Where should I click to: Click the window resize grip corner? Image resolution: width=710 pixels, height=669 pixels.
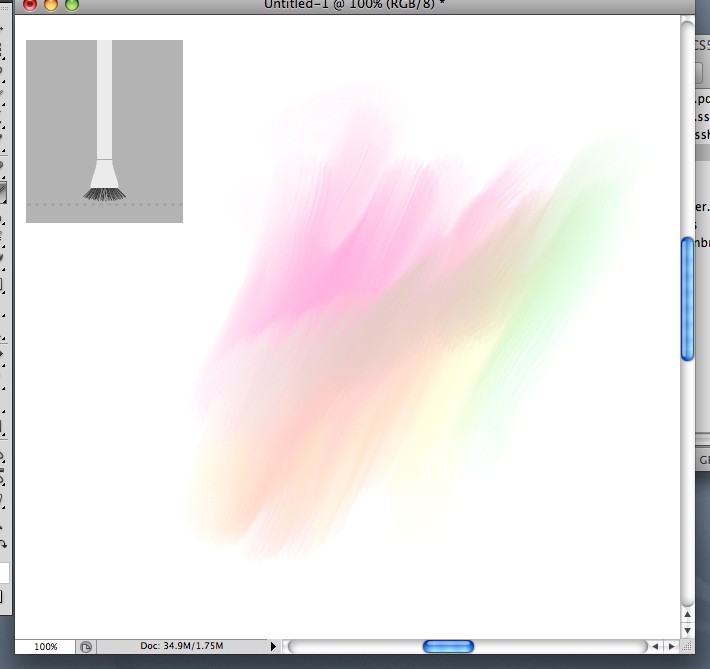(x=687, y=647)
